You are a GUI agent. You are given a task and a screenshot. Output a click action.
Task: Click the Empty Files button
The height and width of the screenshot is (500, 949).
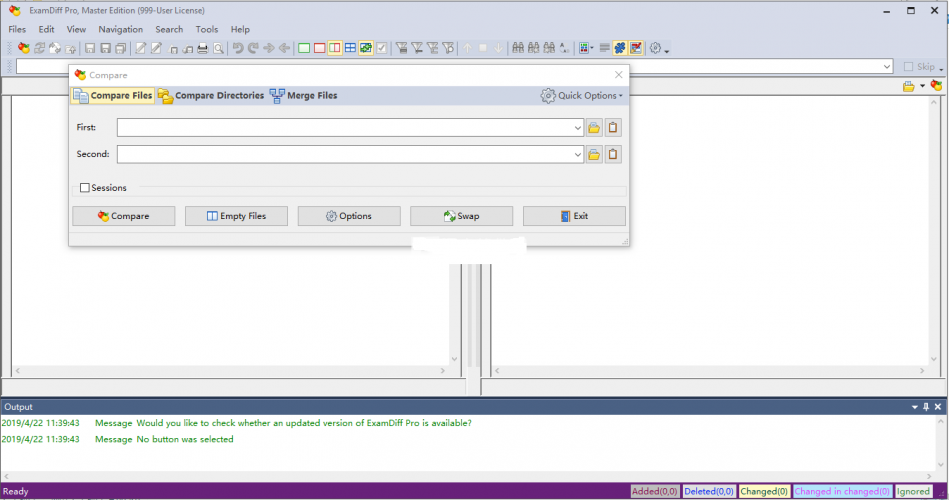[x=236, y=216]
